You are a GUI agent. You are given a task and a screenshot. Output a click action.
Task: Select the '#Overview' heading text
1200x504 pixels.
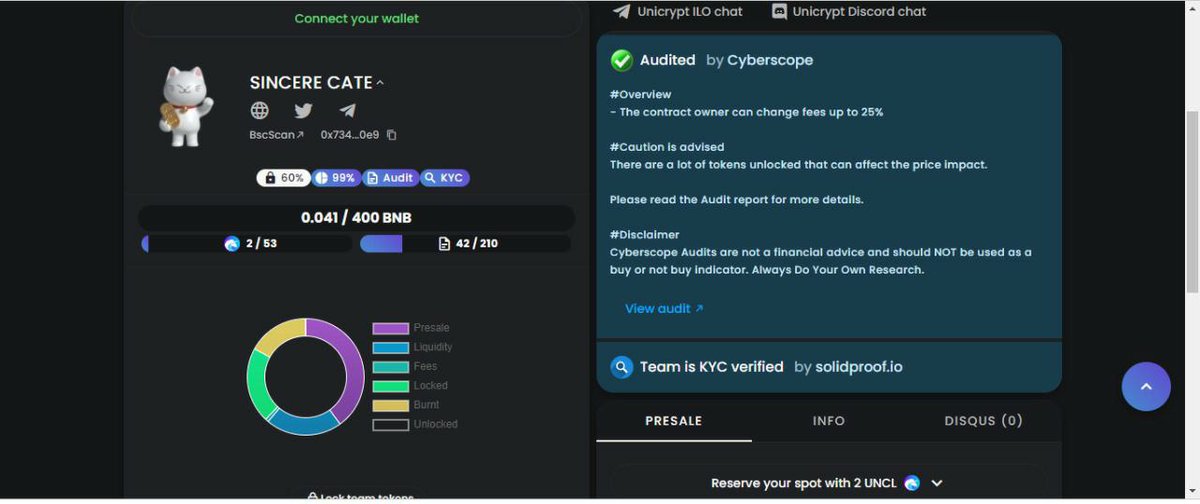[640, 94]
